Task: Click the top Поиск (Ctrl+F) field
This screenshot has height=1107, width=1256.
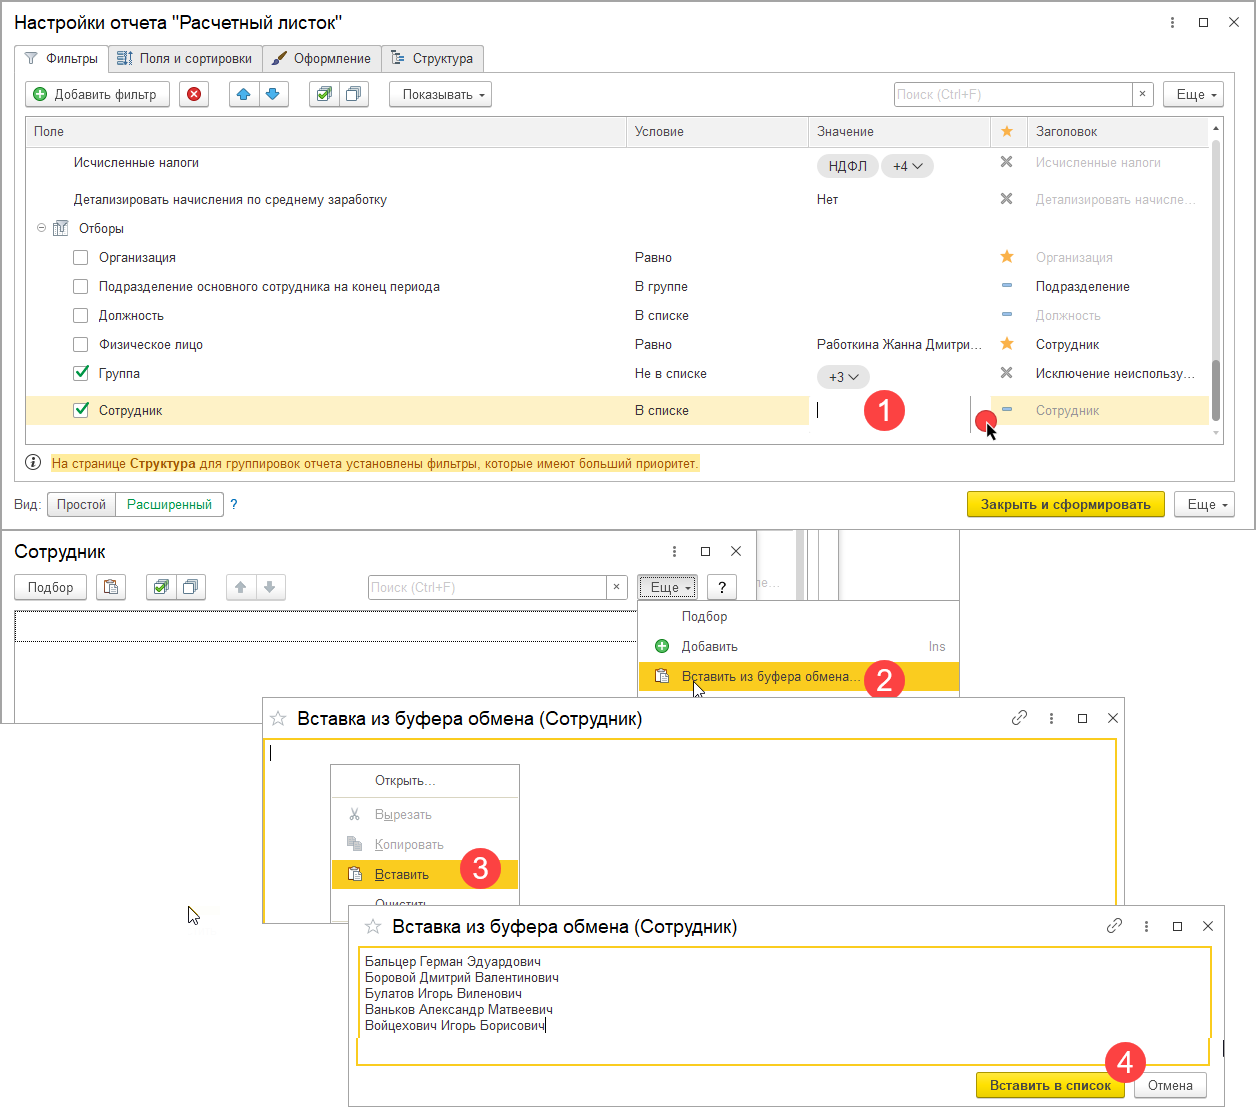Action: [x=1012, y=94]
